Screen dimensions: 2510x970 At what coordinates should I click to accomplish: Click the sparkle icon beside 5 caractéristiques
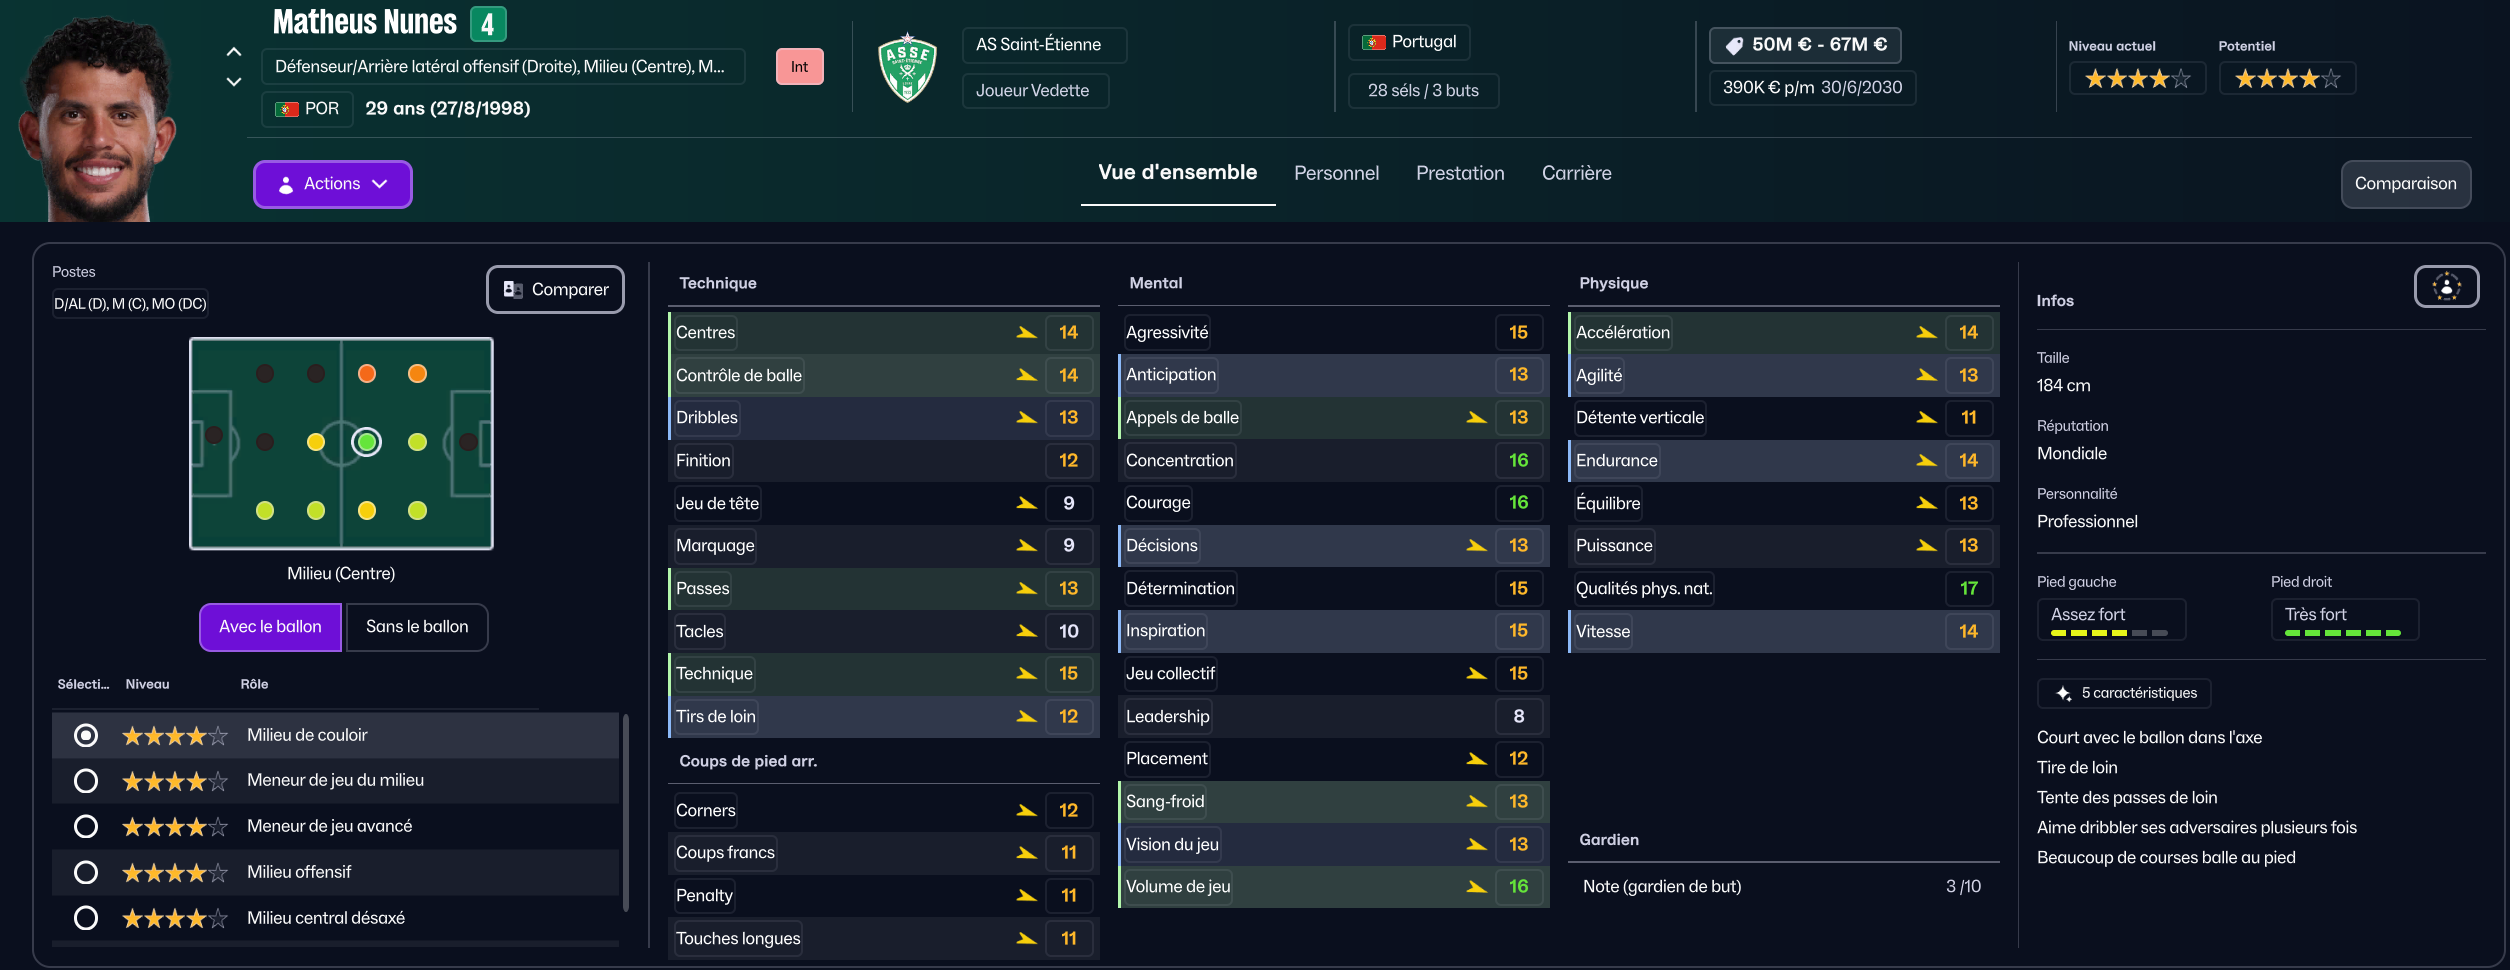click(x=2063, y=693)
